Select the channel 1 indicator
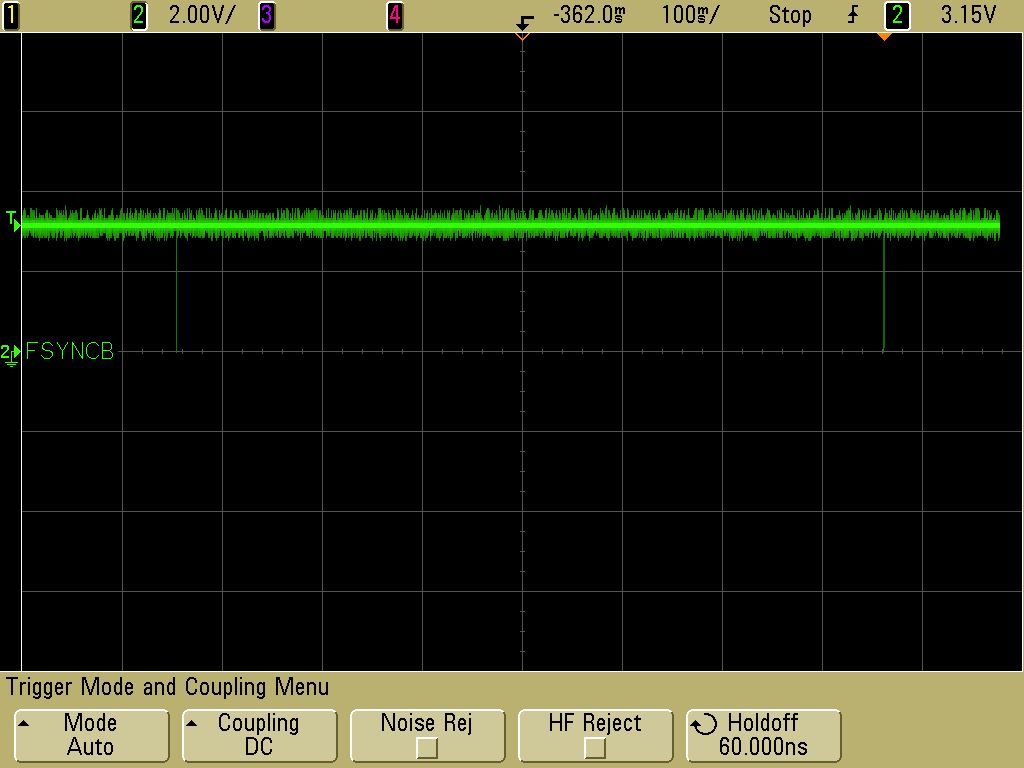 click(x=11, y=15)
